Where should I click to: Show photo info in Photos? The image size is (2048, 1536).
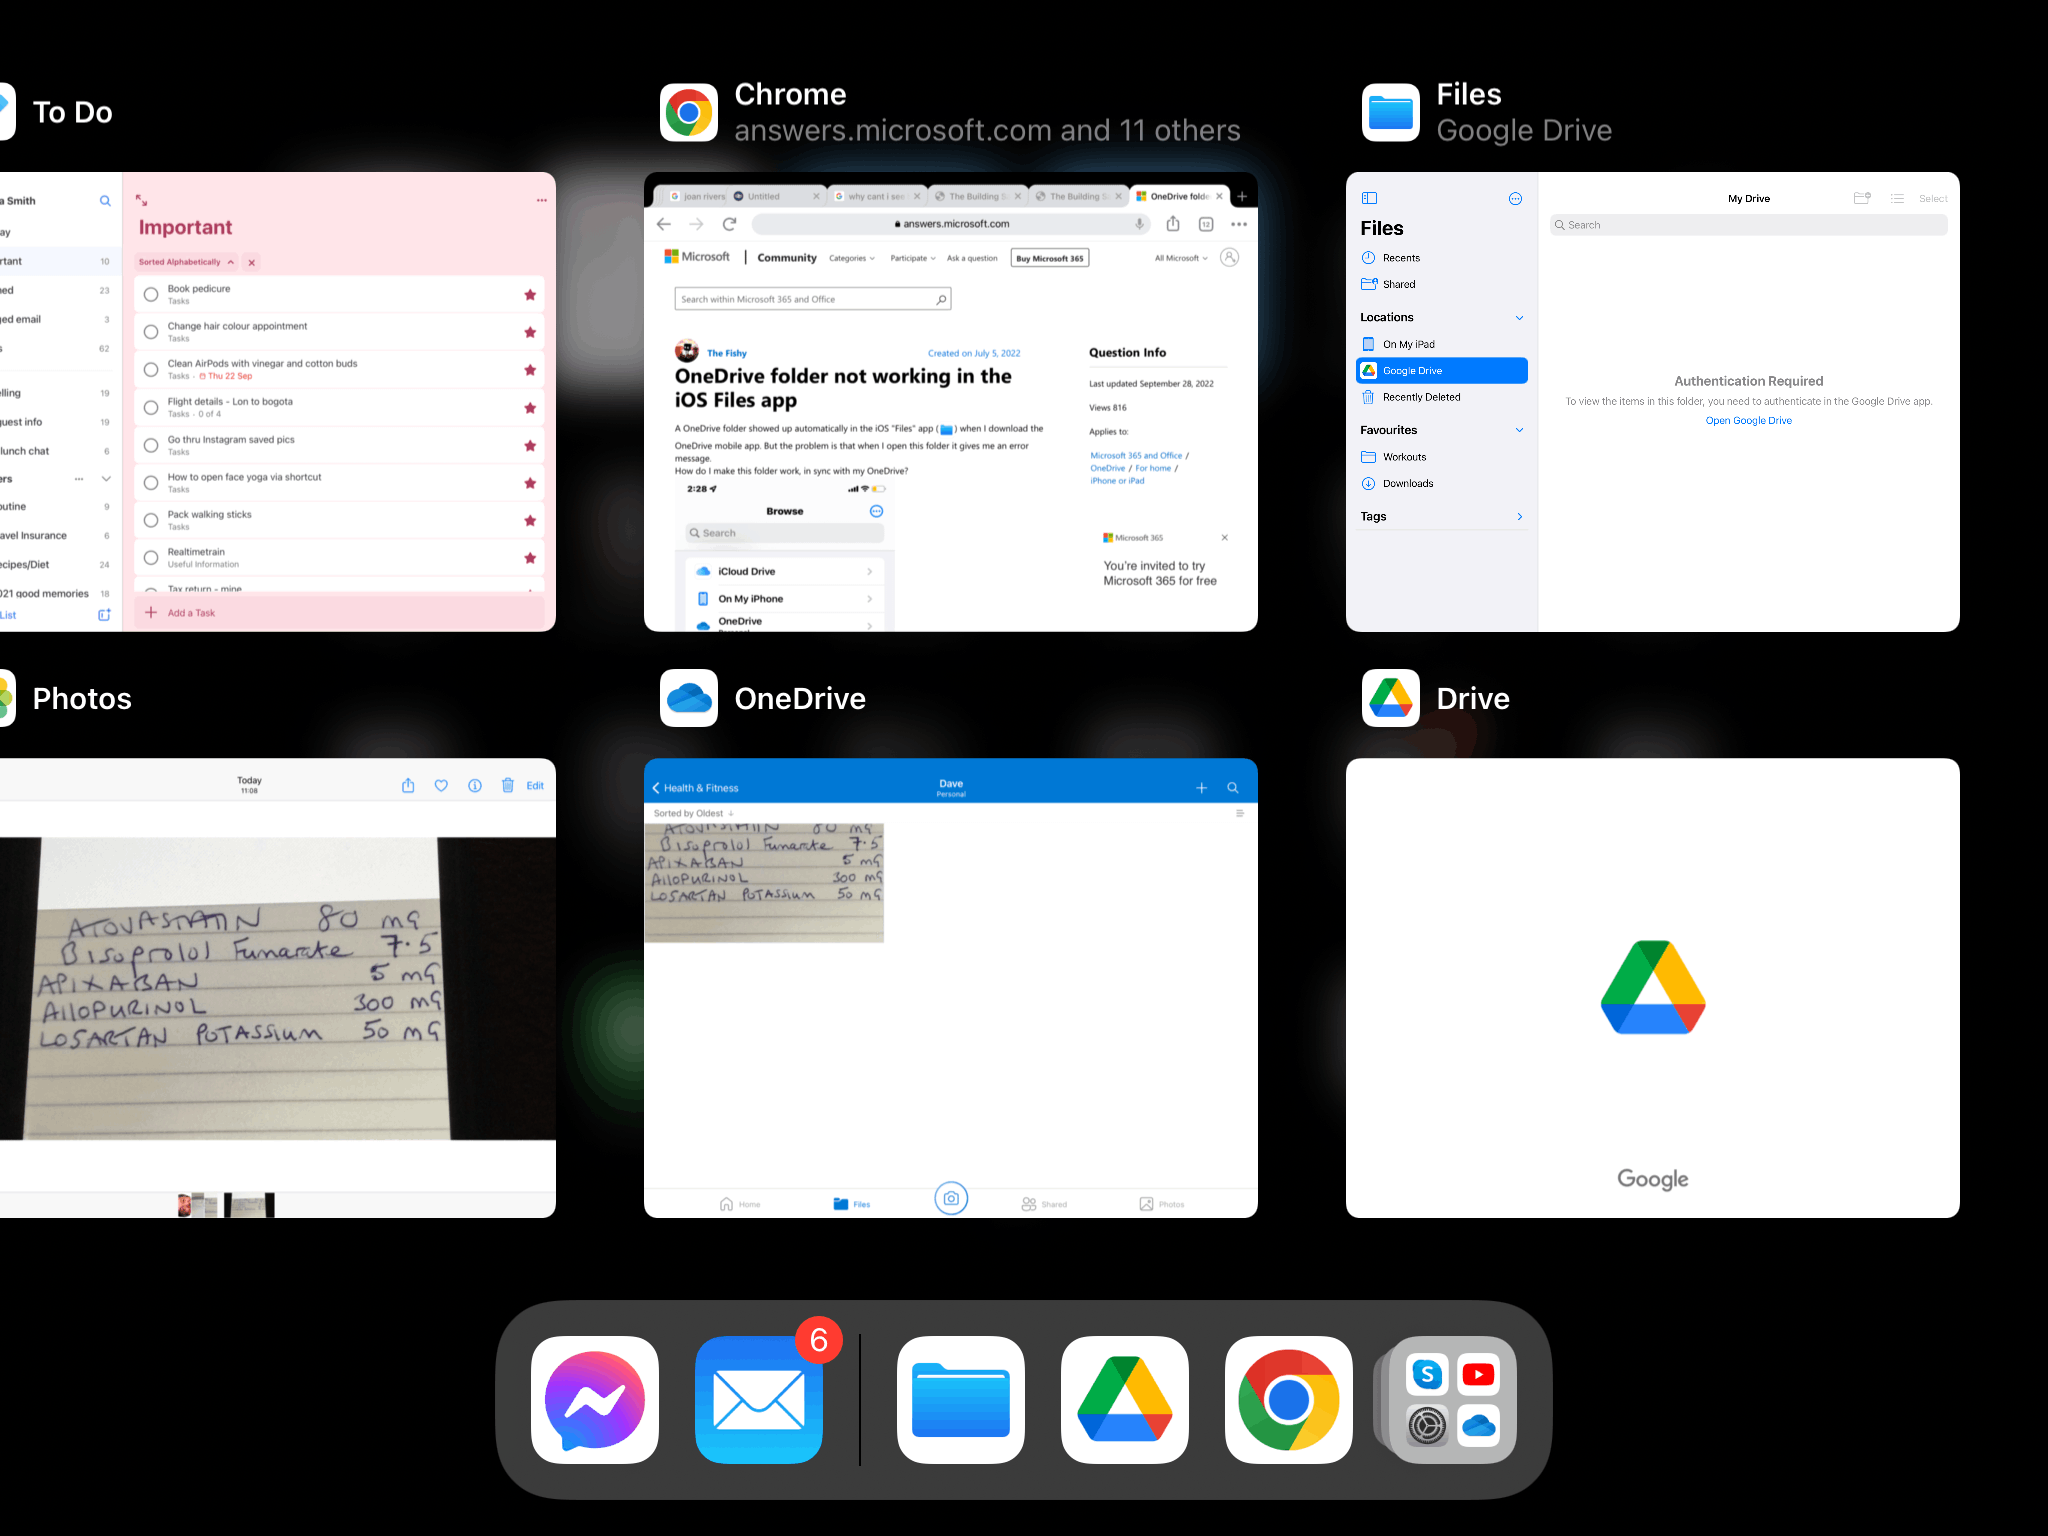click(x=475, y=786)
